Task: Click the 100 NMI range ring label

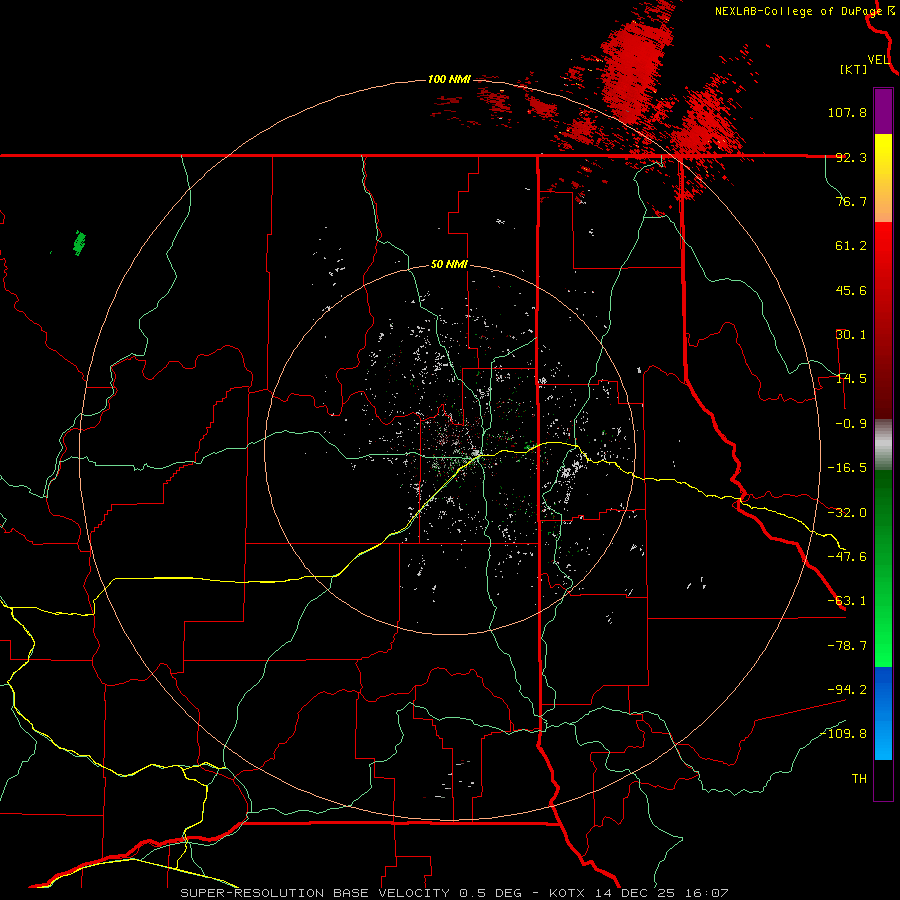Action: pyautogui.click(x=449, y=79)
